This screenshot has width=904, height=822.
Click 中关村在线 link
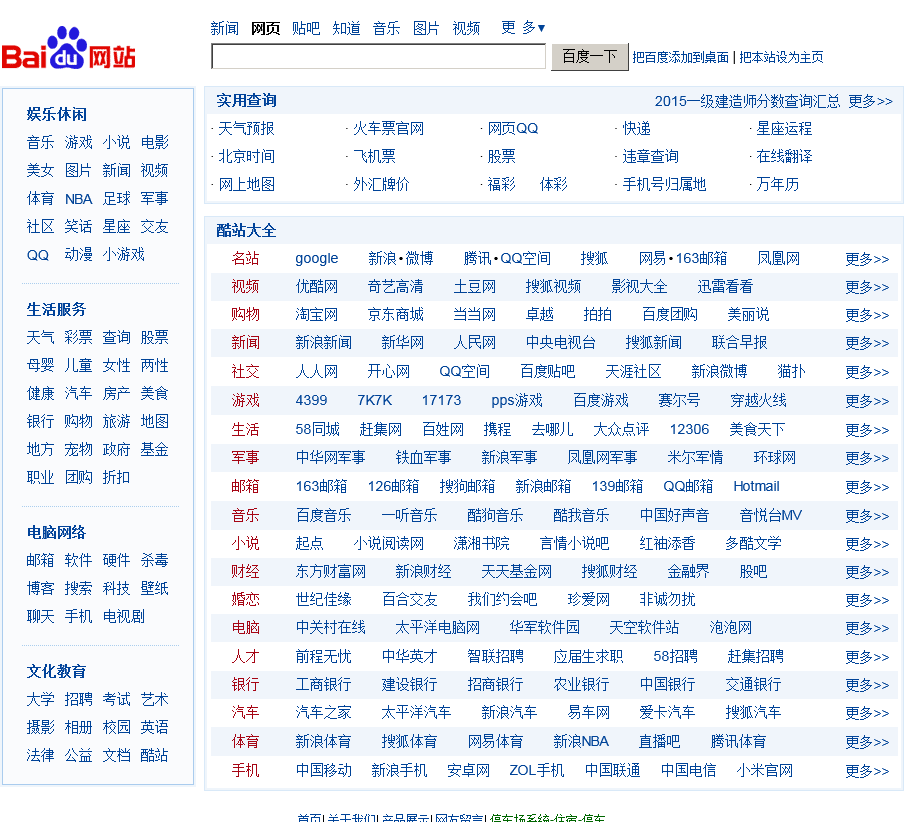tap(330, 627)
